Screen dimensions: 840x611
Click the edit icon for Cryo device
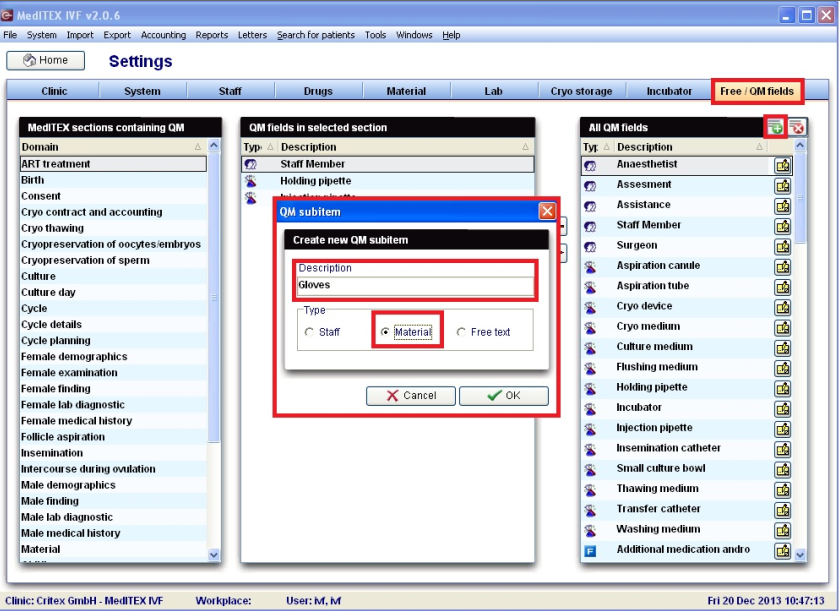point(783,308)
